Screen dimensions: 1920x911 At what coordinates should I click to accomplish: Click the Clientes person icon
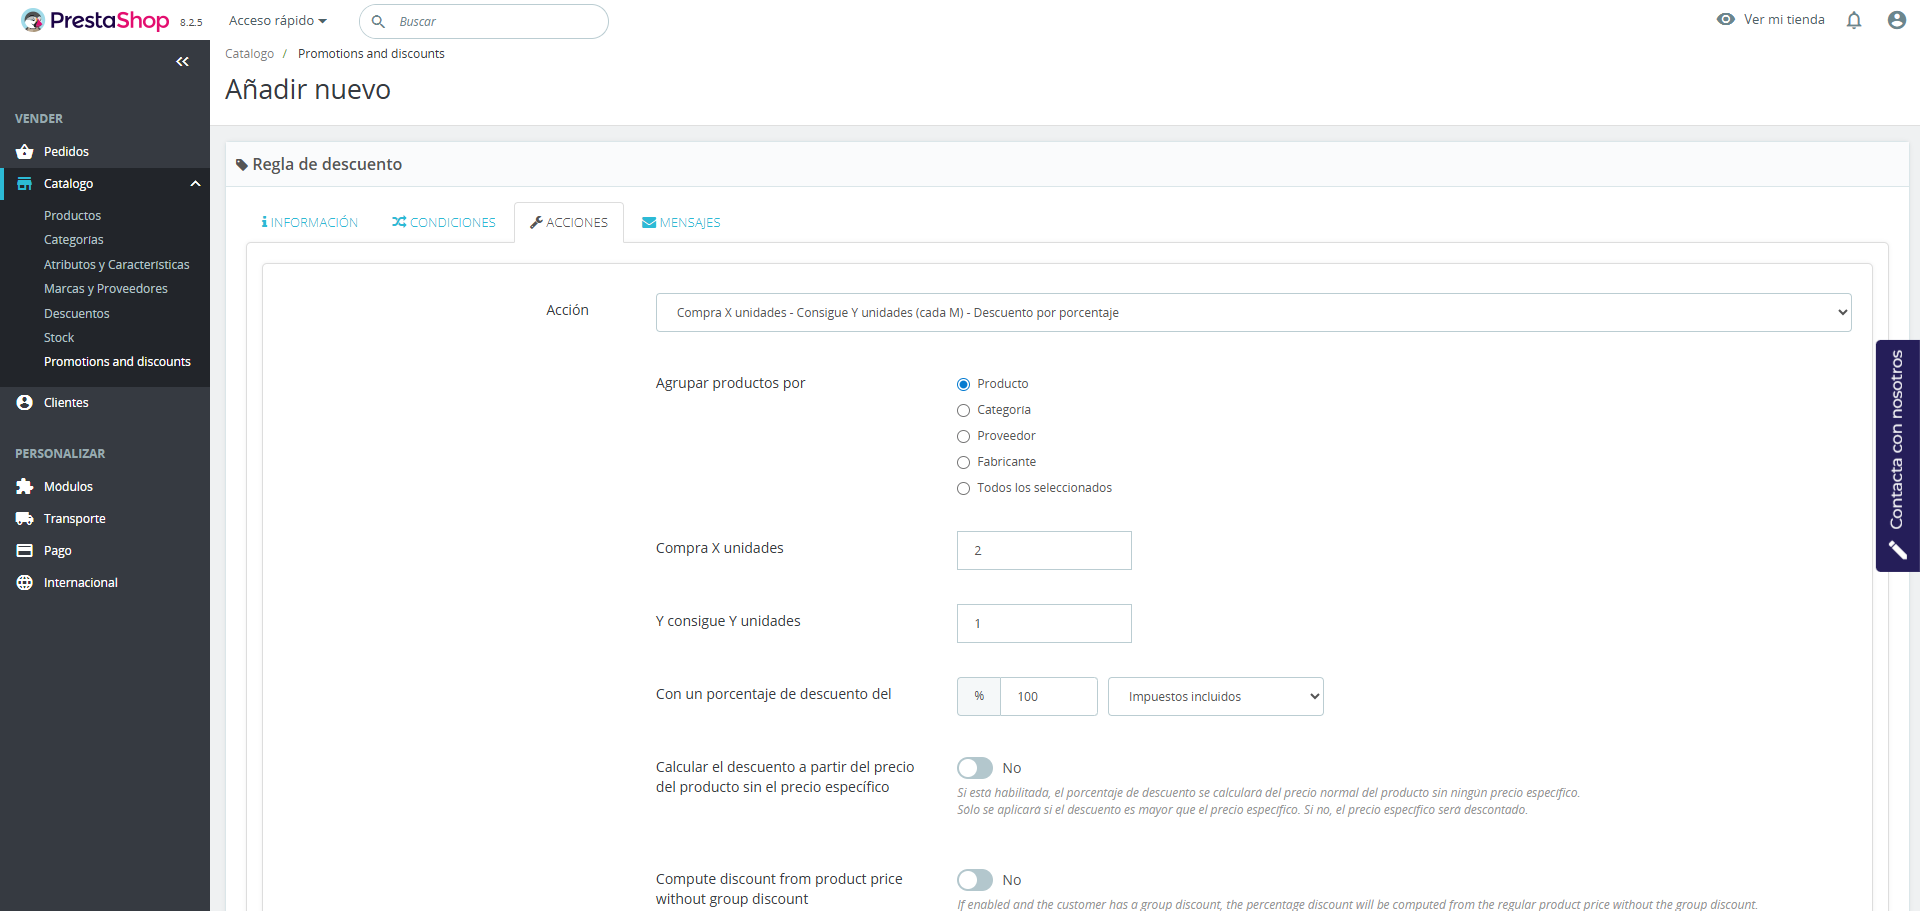(x=25, y=403)
